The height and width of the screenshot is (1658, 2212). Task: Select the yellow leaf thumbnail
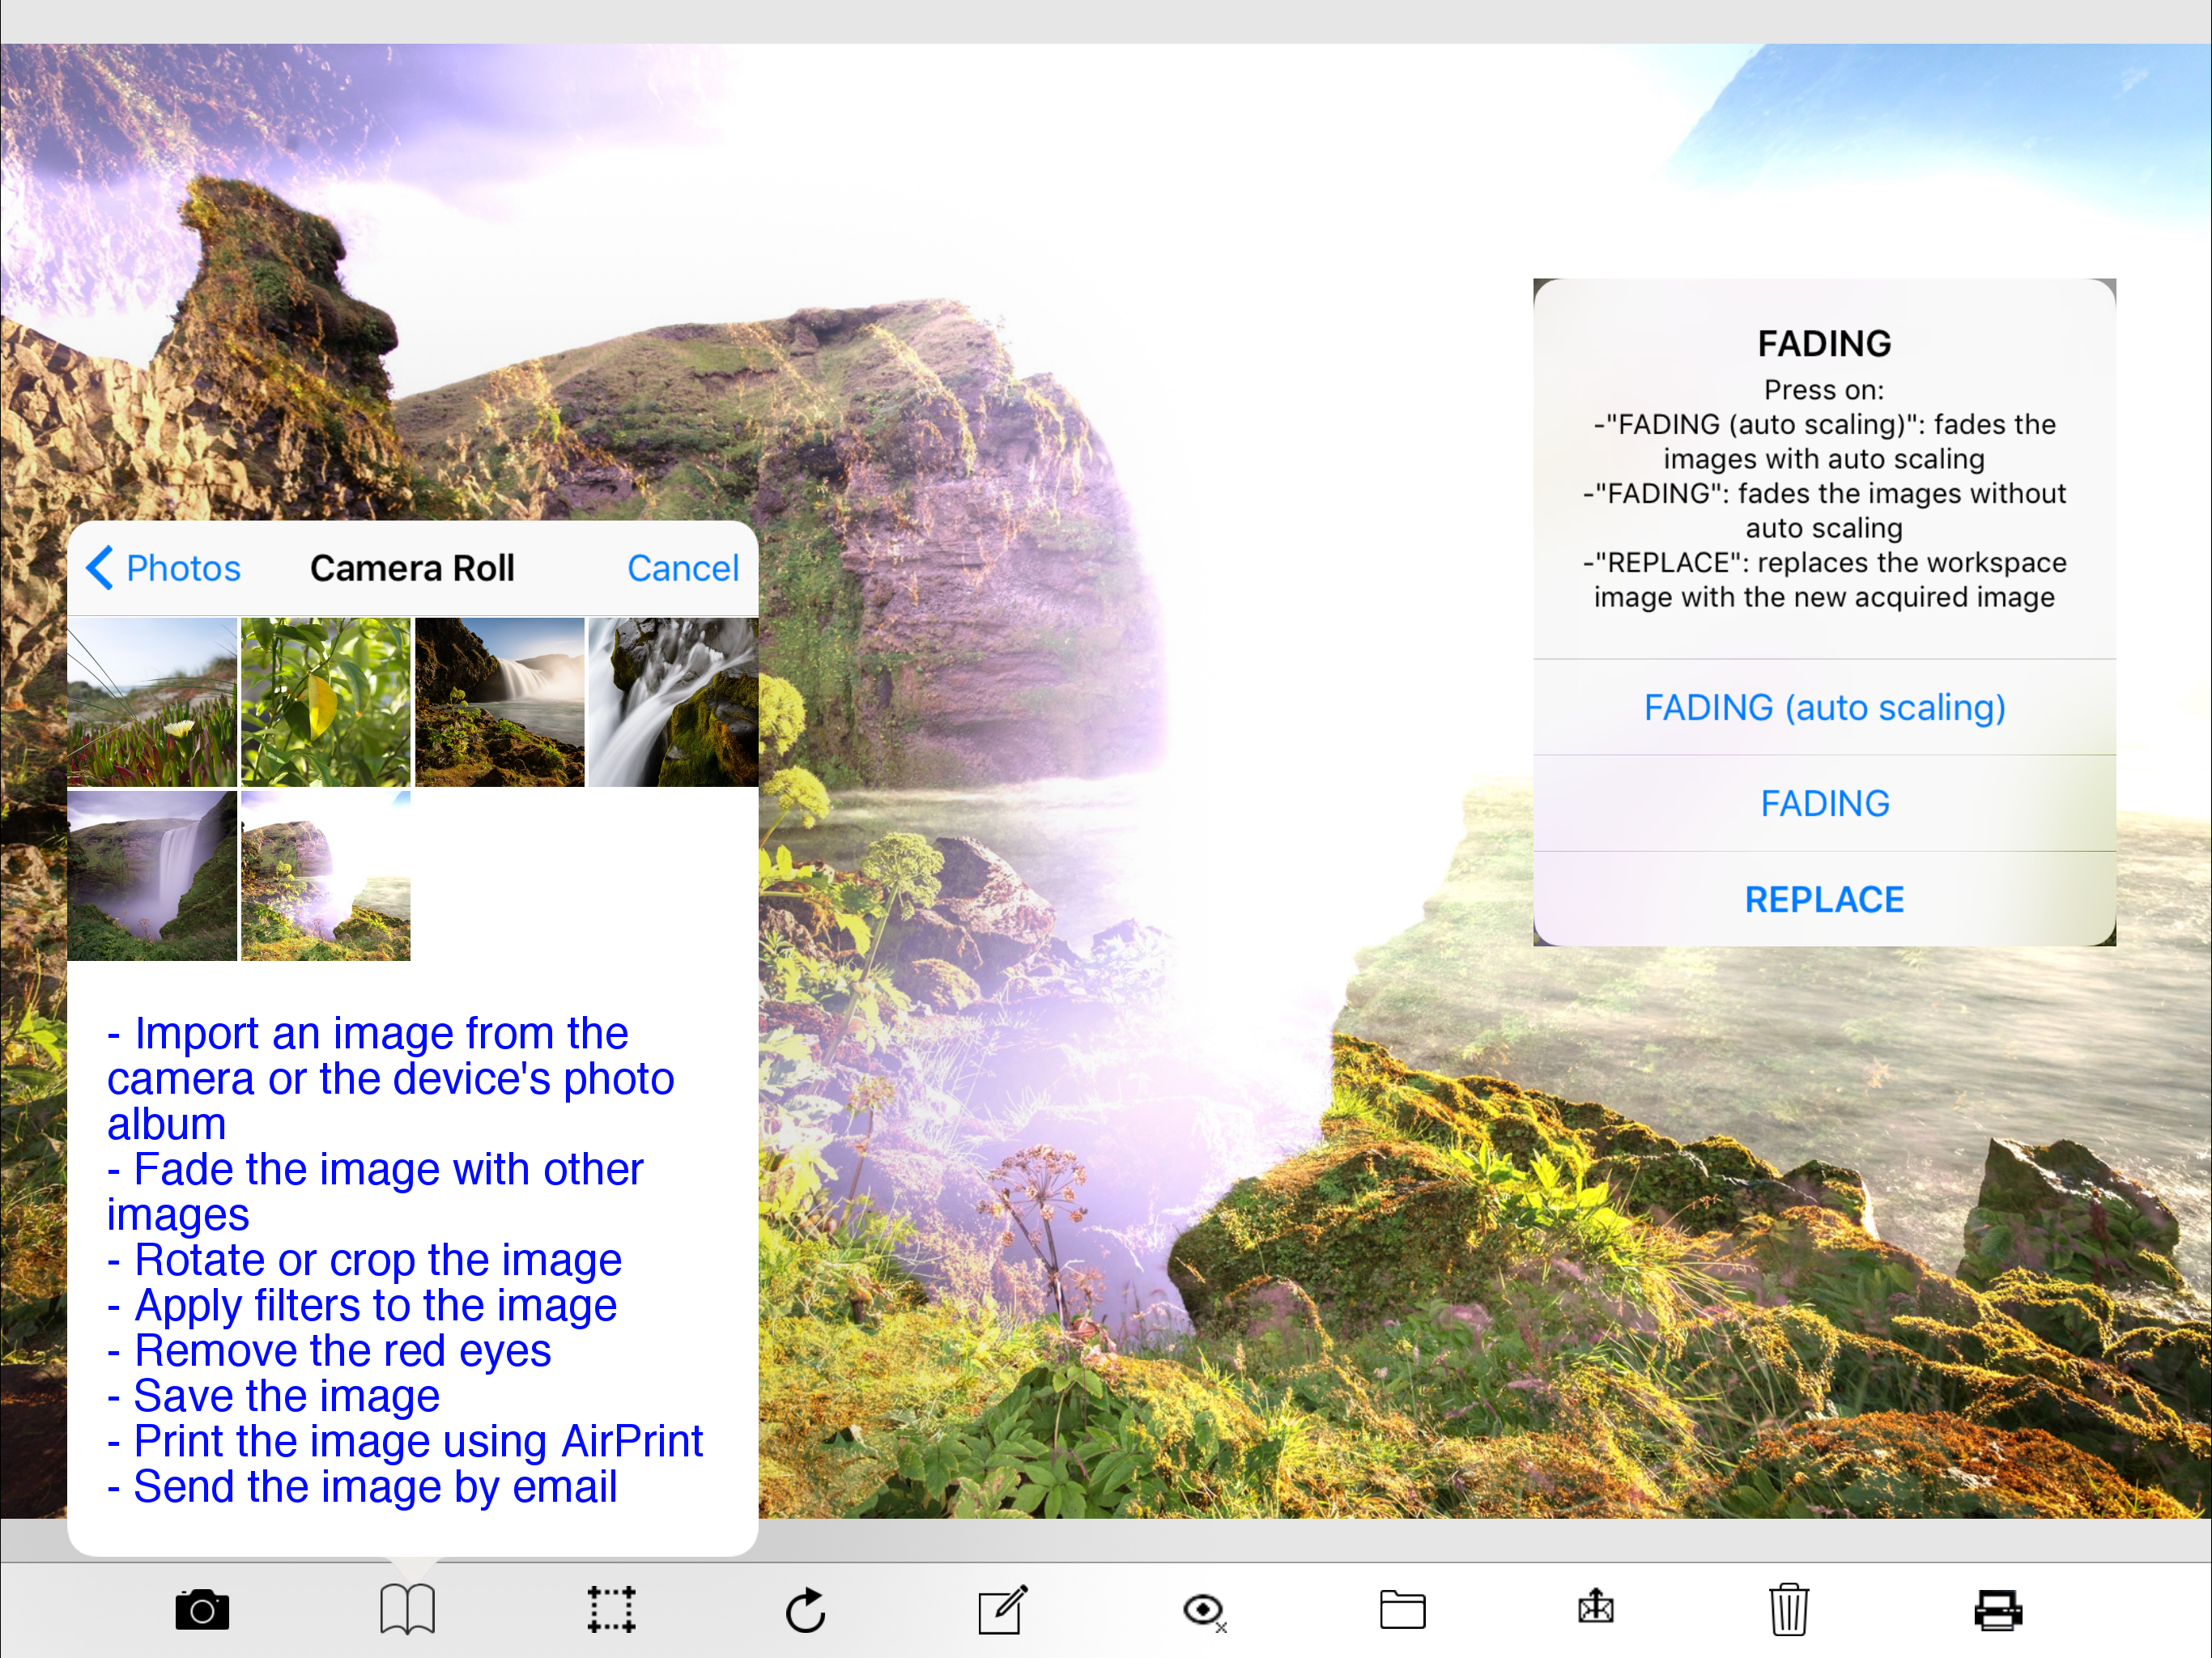[326, 702]
